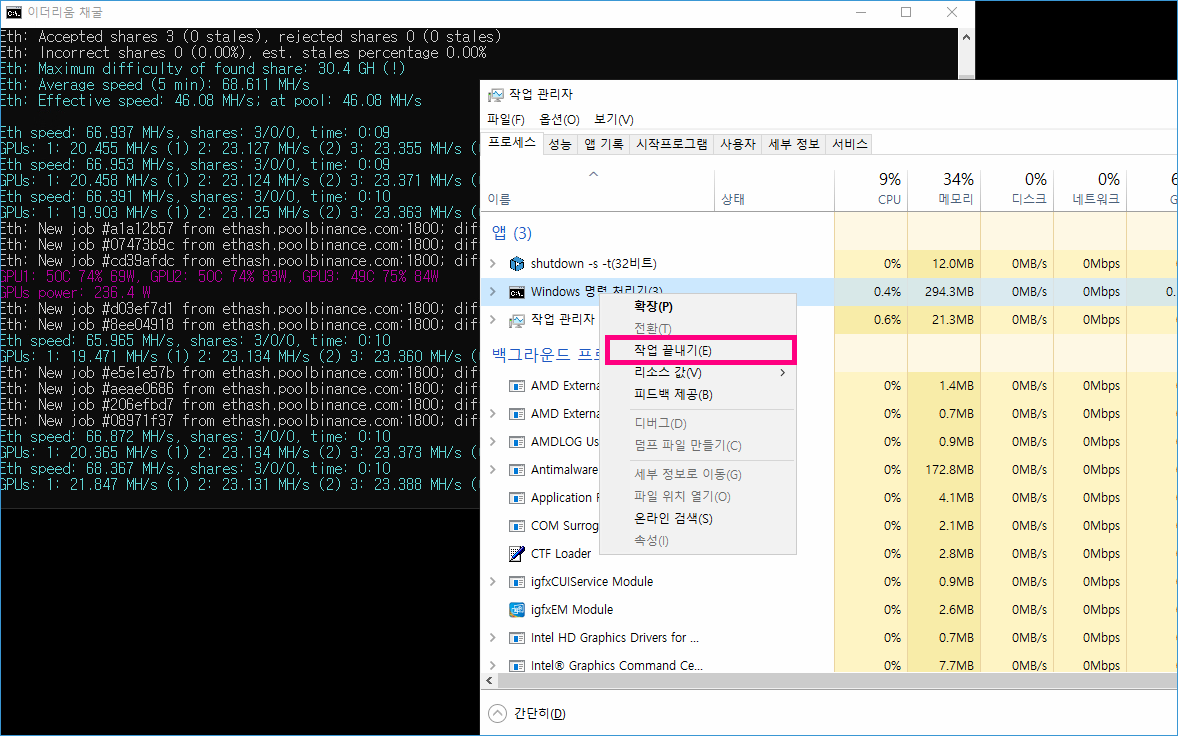
Task: Open the 리소스 값(V) submenu
Action: tap(698, 373)
